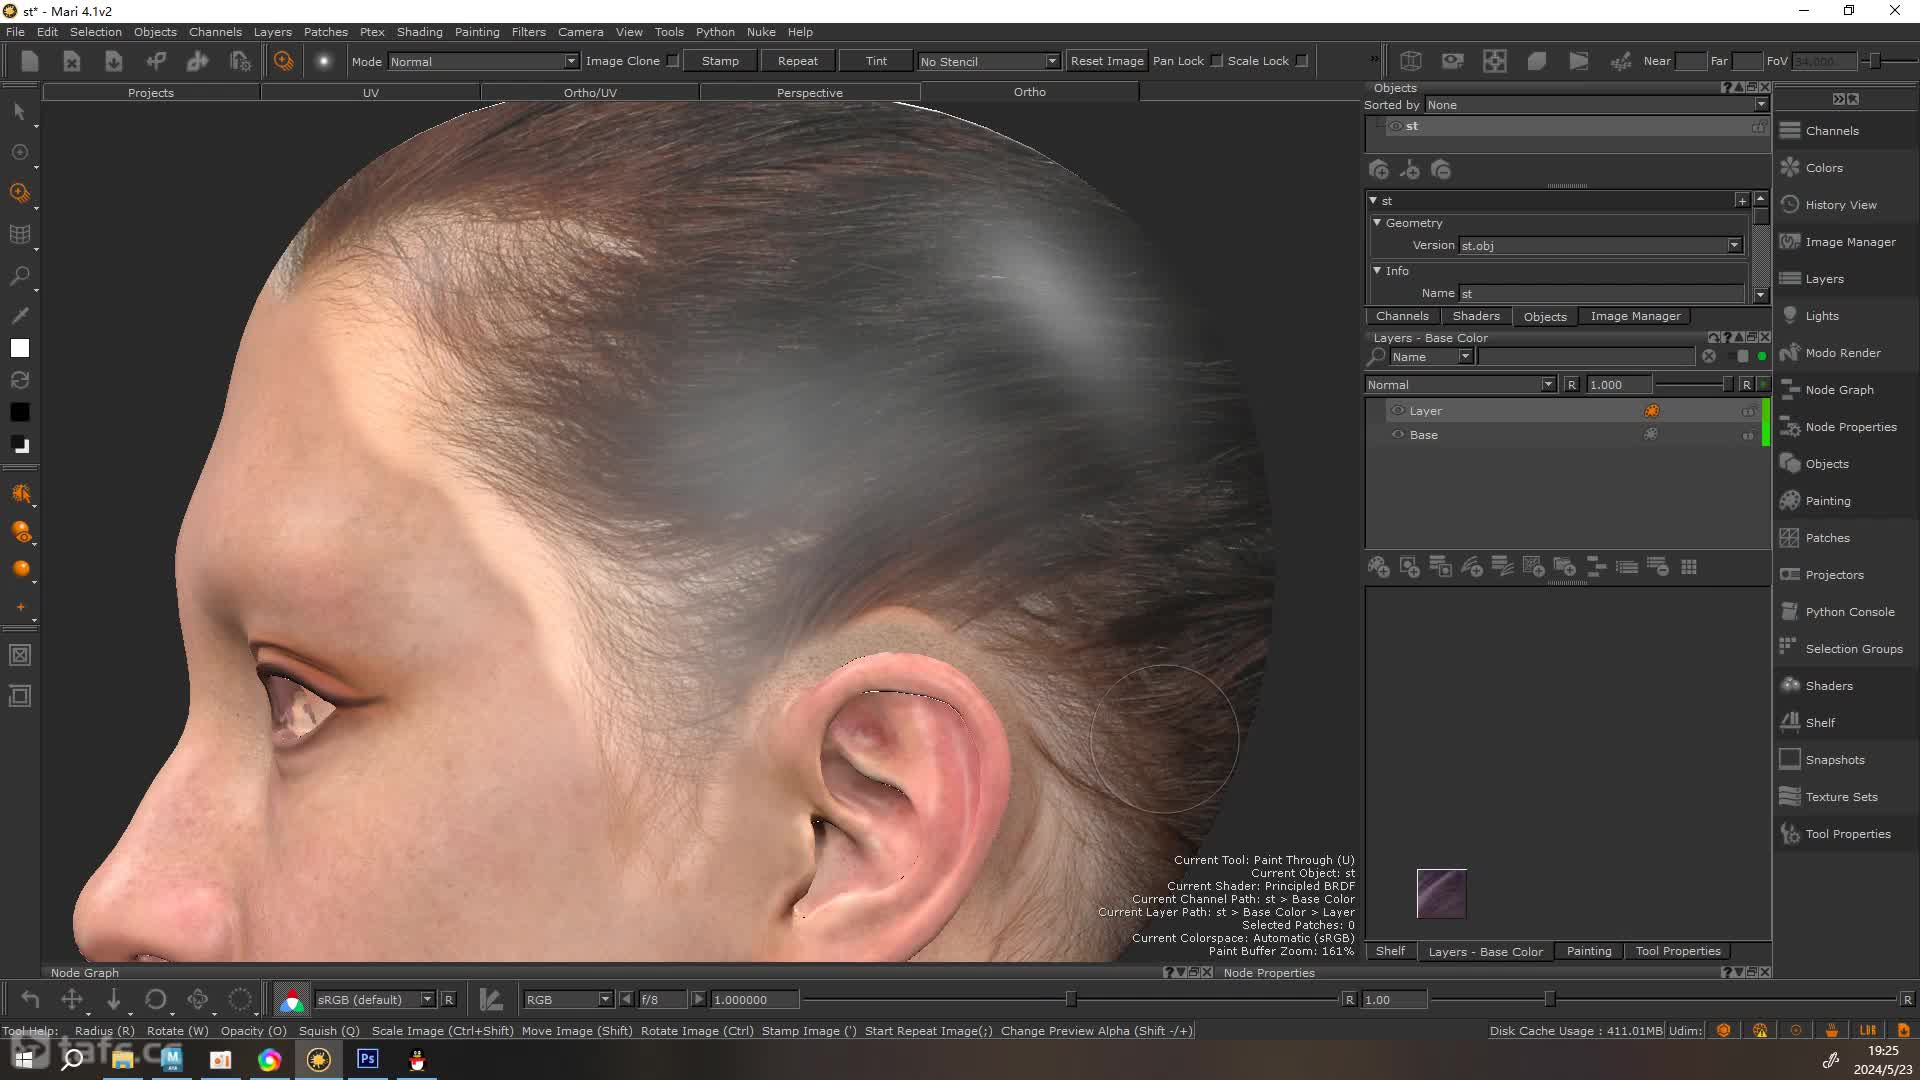The width and height of the screenshot is (1920, 1080).
Task: Open the History View palette
Action: pos(1840,205)
